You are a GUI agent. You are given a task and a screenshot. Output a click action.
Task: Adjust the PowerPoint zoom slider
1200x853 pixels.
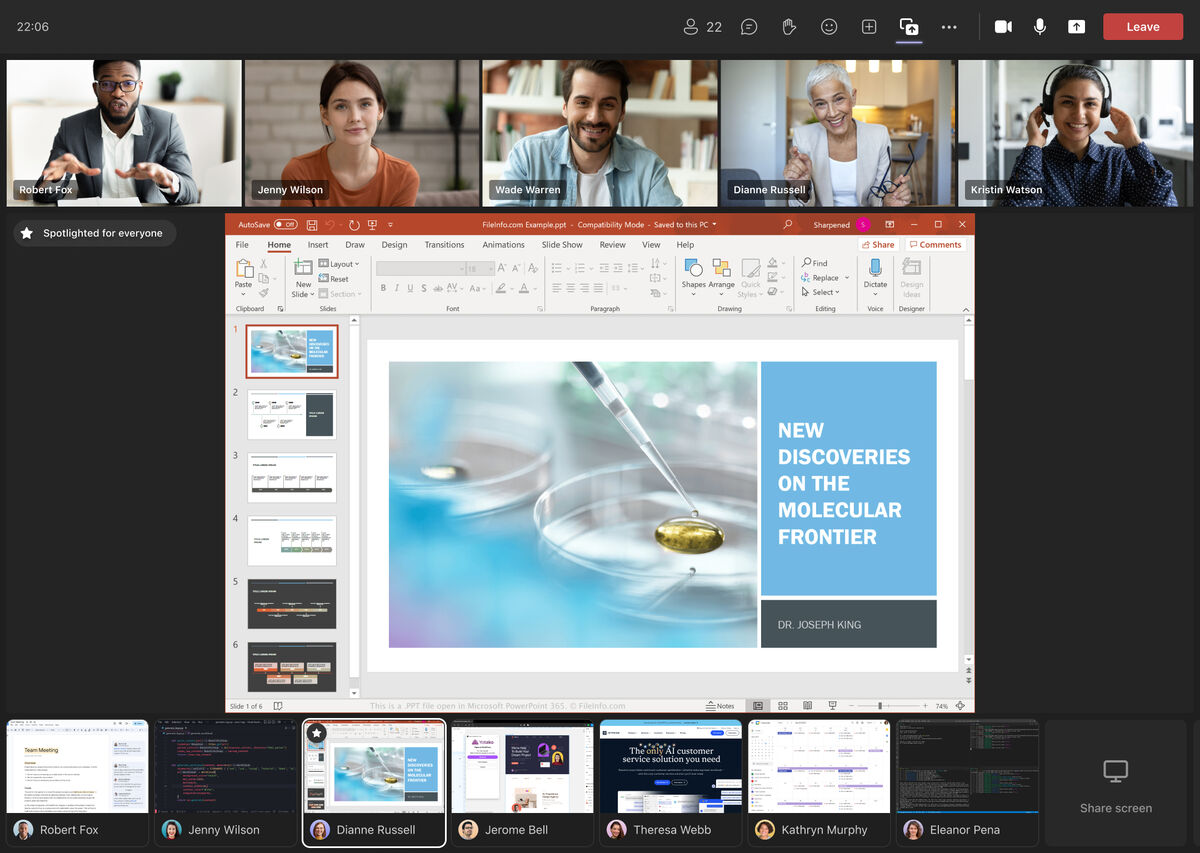pos(879,706)
